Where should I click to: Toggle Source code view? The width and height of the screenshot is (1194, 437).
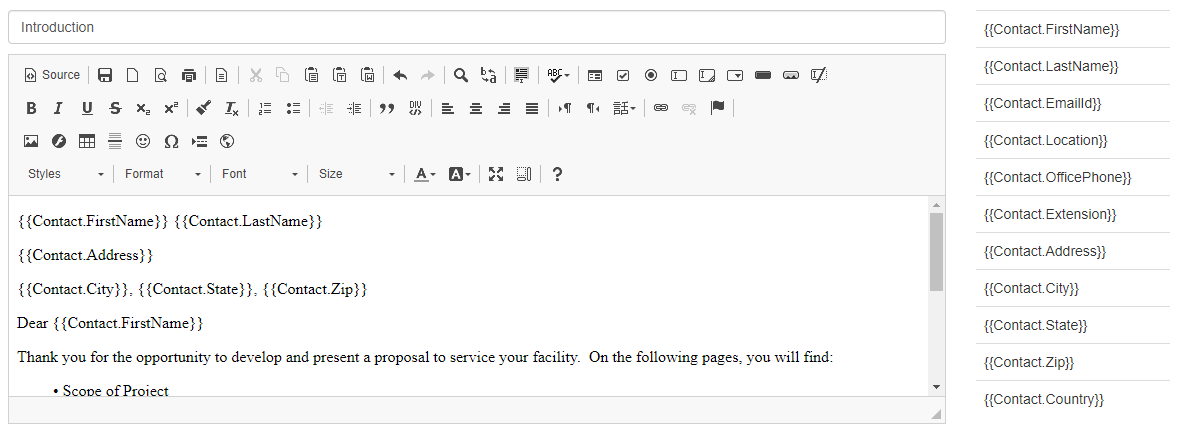tap(52, 75)
